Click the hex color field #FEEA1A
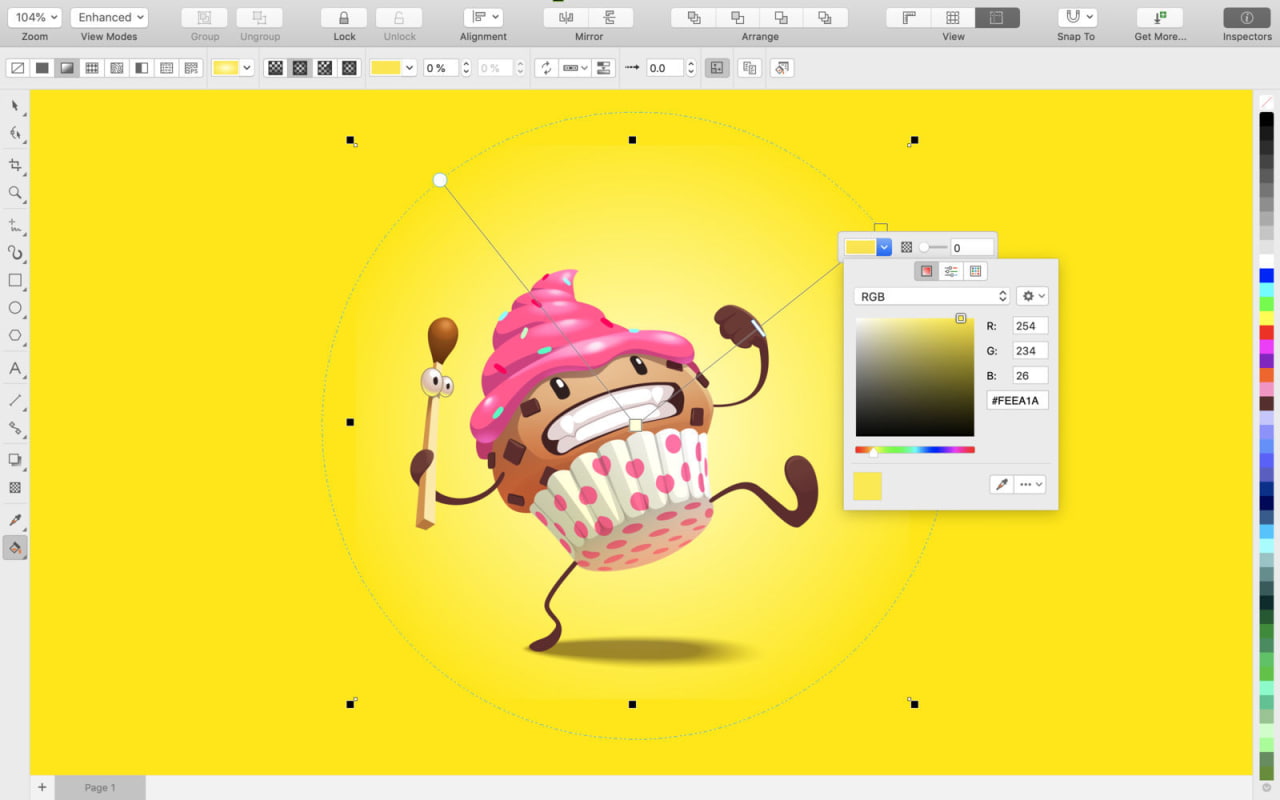This screenshot has width=1280, height=800. (x=1016, y=401)
